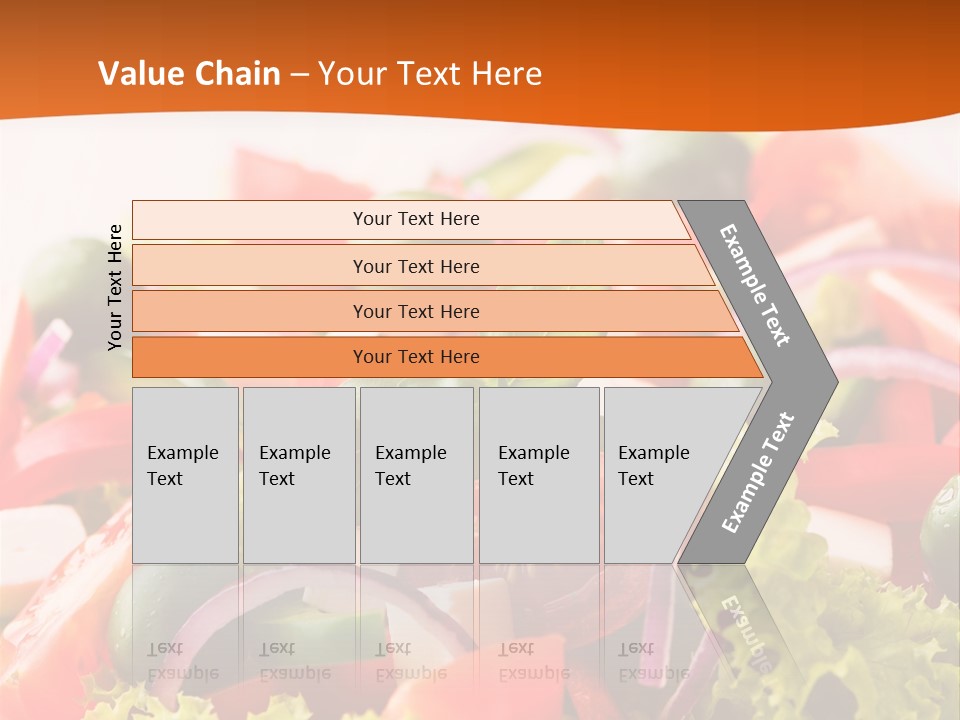Click the lower dark chevron arm 'Example Text'
The height and width of the screenshot is (720, 960).
pos(758,472)
